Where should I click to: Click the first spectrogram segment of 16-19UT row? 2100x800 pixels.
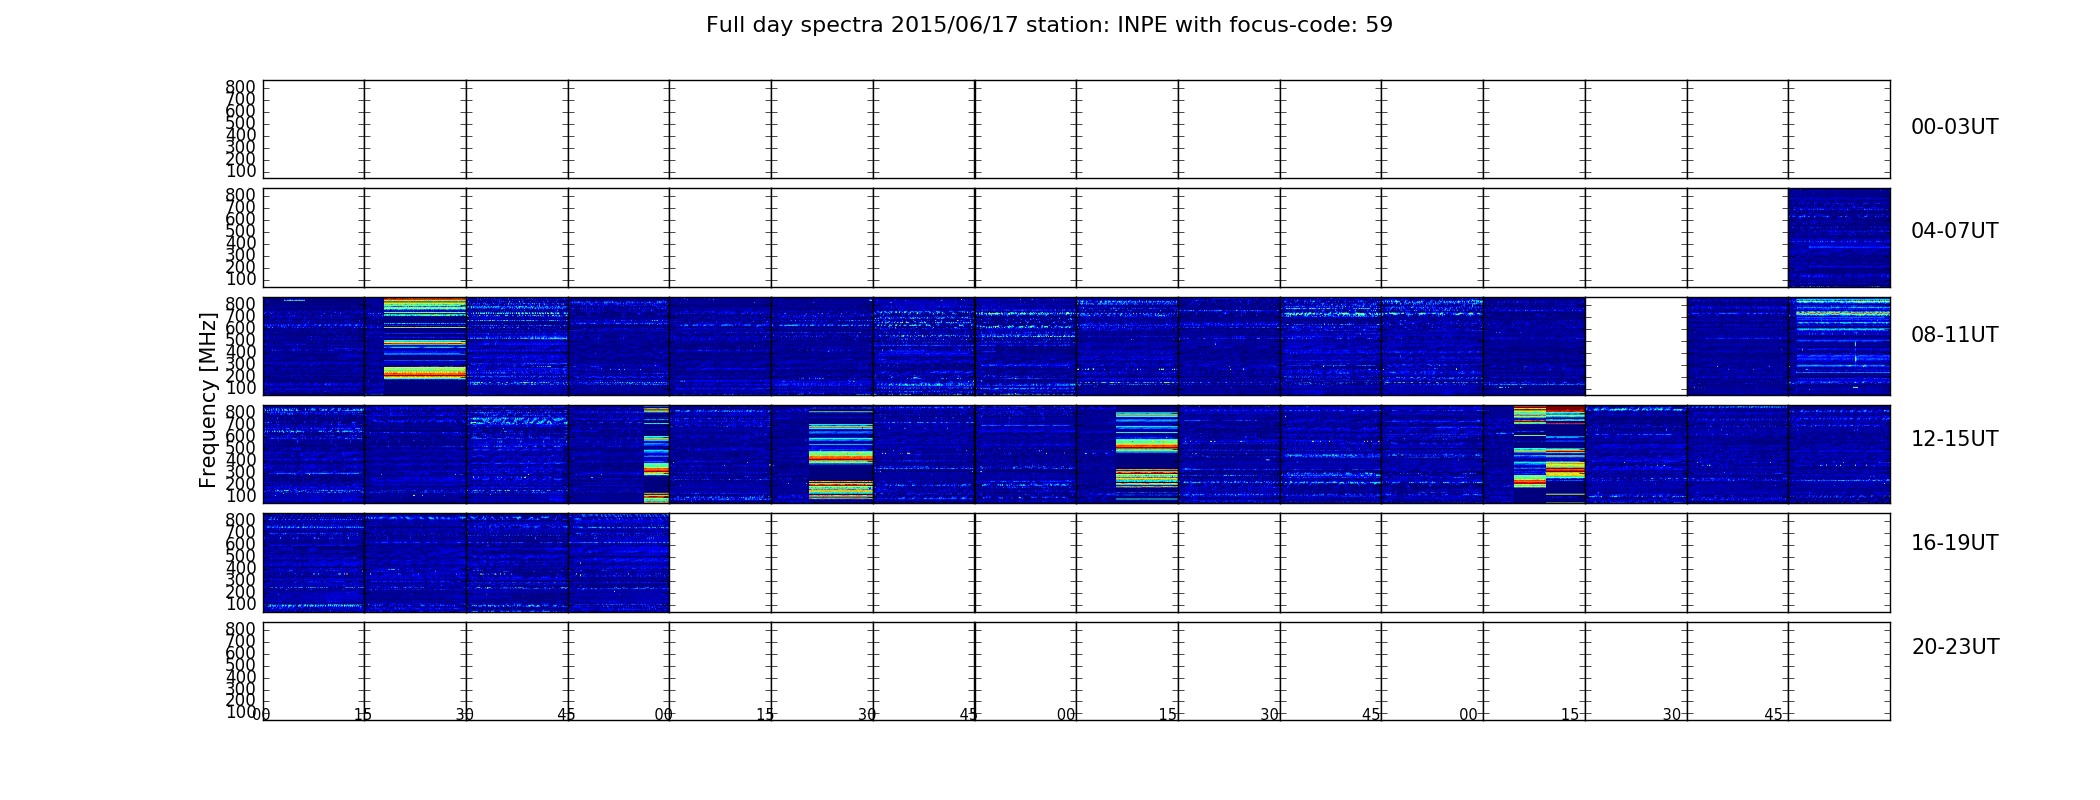pyautogui.click(x=314, y=563)
